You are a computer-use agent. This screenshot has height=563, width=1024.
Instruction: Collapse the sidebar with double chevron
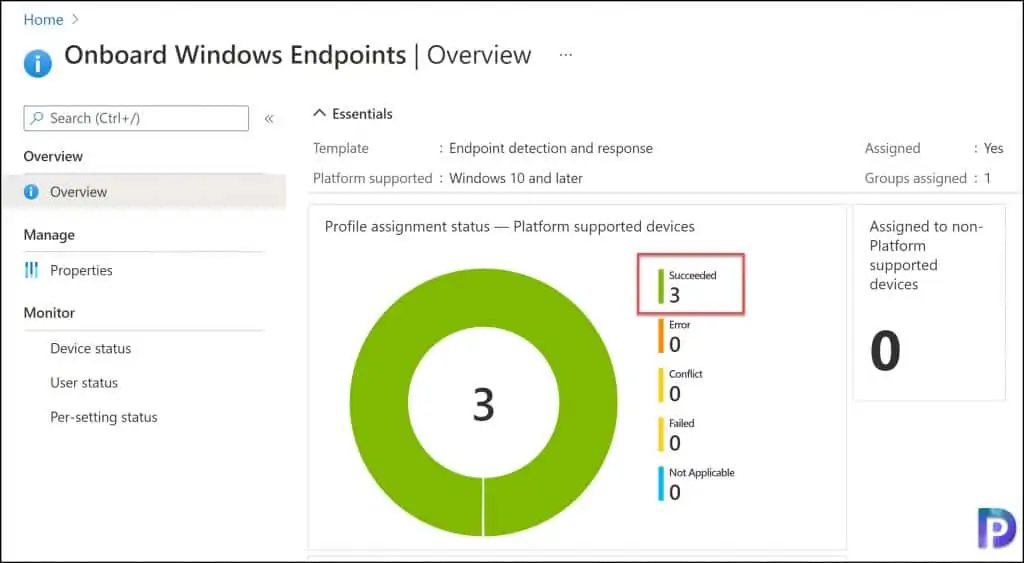268,118
